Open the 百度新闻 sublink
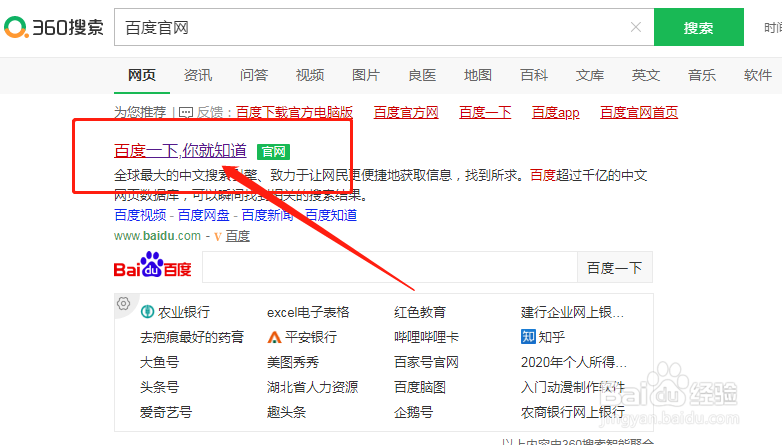Screen dimensions: 782x445 click(x=267, y=215)
